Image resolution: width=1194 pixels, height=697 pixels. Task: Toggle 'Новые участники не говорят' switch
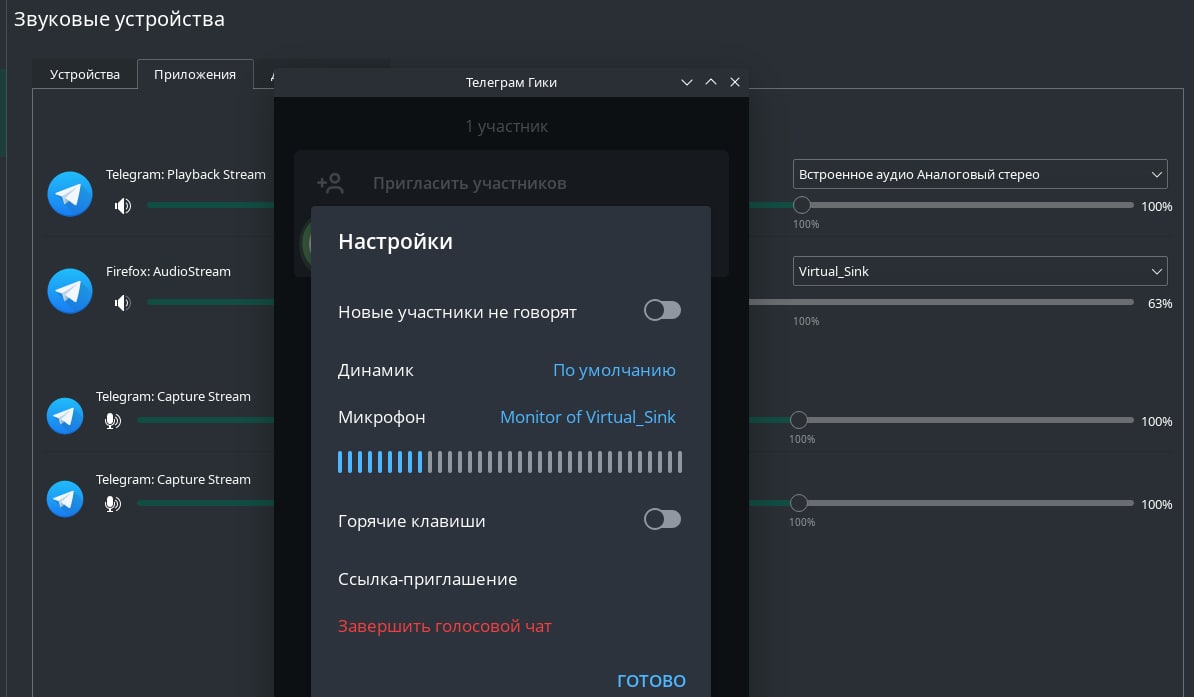(x=662, y=311)
